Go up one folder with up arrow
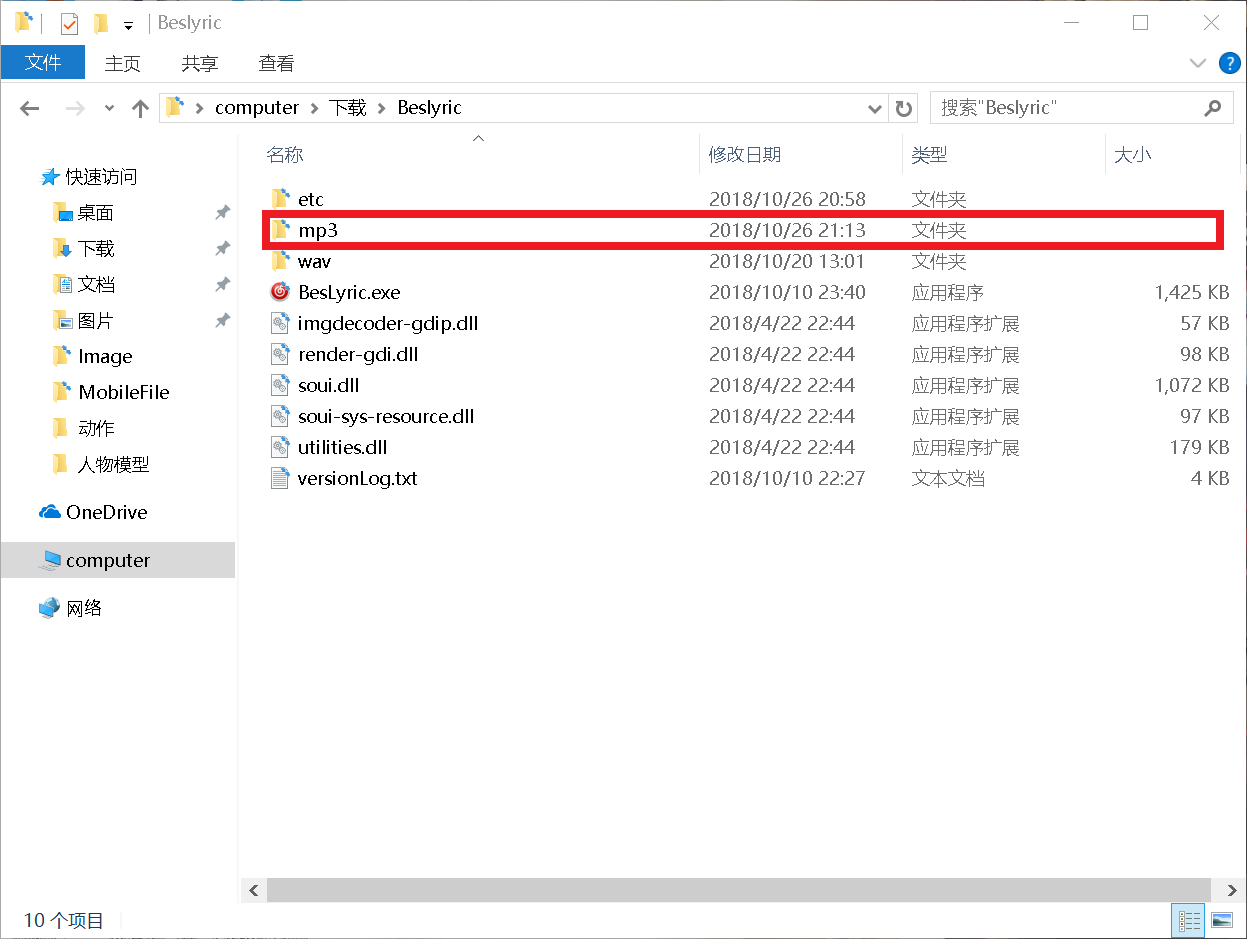The image size is (1247, 939). click(x=141, y=108)
